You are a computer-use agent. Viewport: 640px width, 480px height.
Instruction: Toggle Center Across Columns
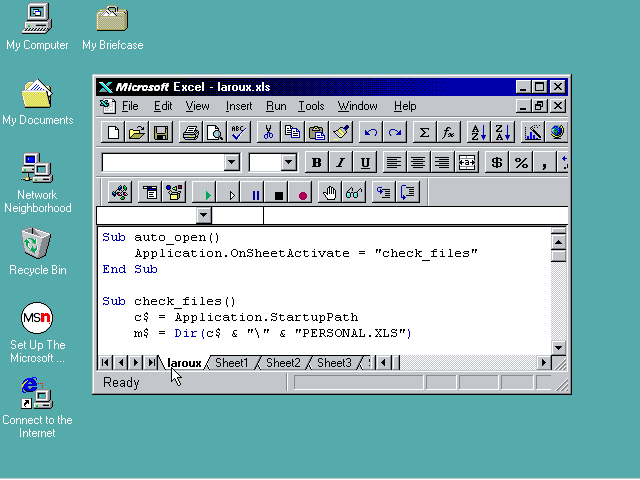click(467, 162)
